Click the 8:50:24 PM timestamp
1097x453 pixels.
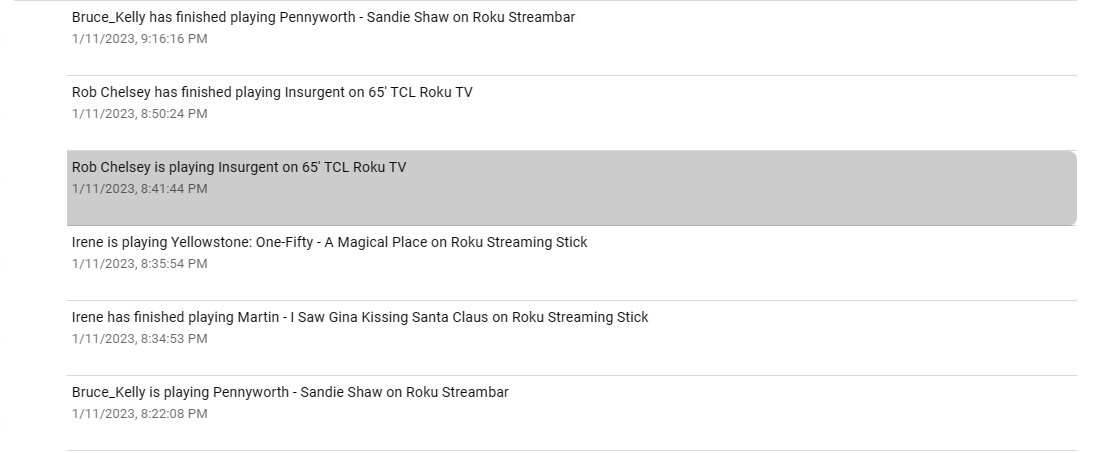(139, 114)
